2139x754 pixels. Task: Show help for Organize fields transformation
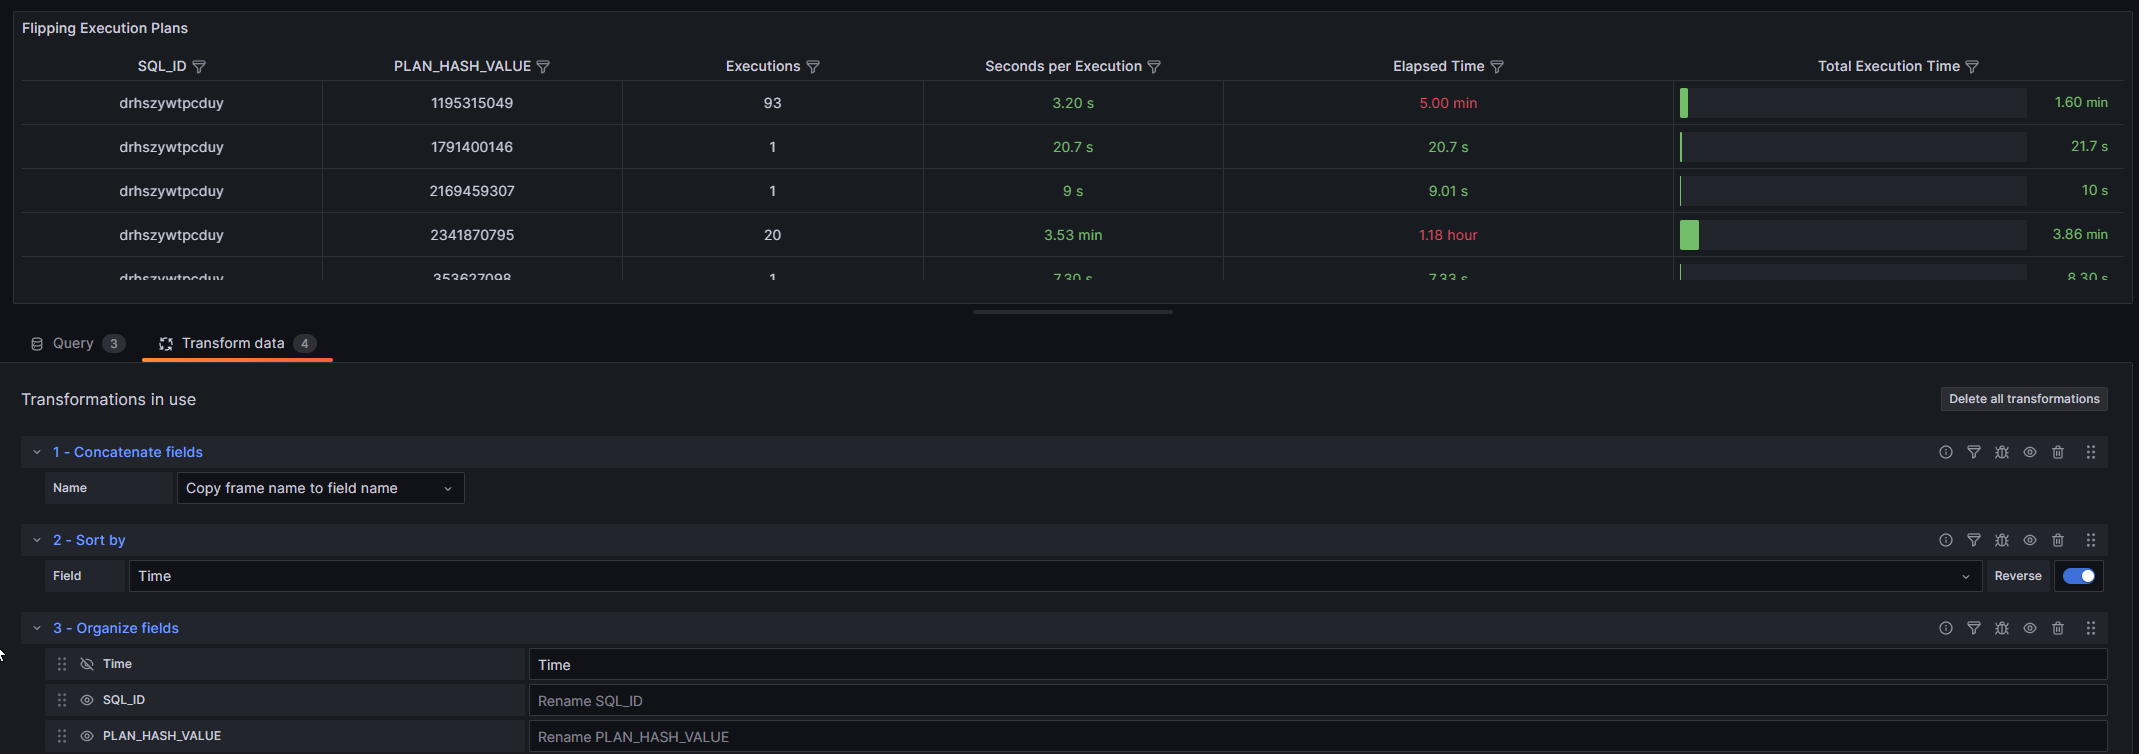(x=1946, y=628)
